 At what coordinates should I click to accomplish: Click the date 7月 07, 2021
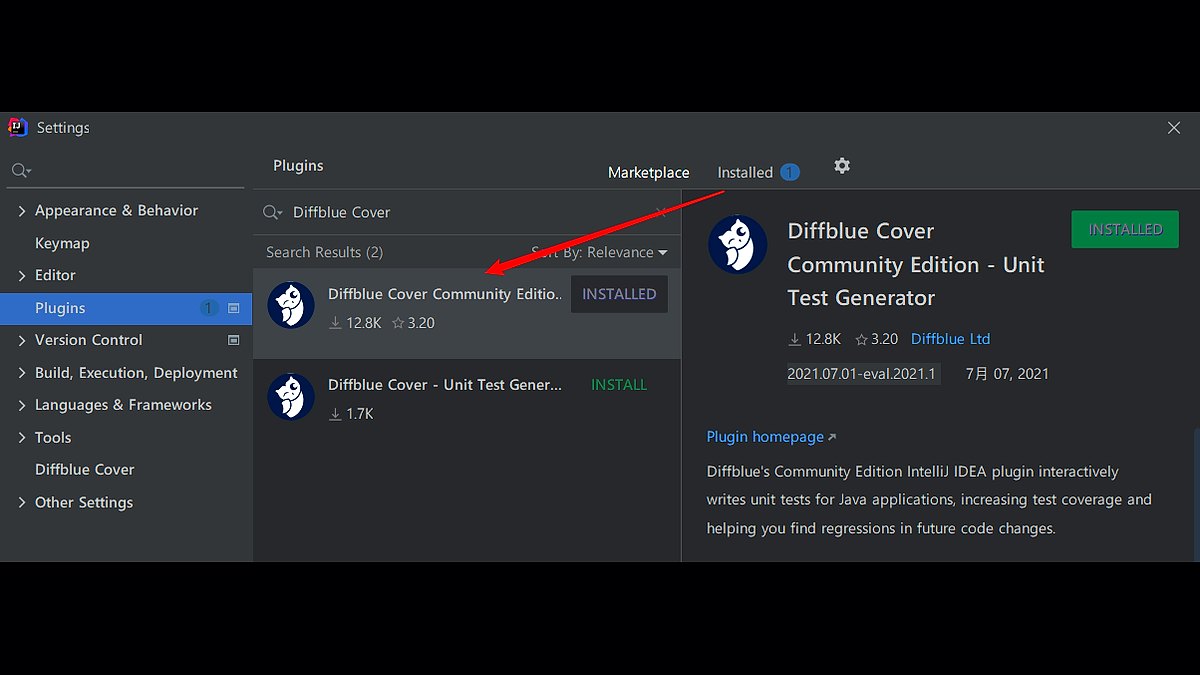pos(1007,374)
